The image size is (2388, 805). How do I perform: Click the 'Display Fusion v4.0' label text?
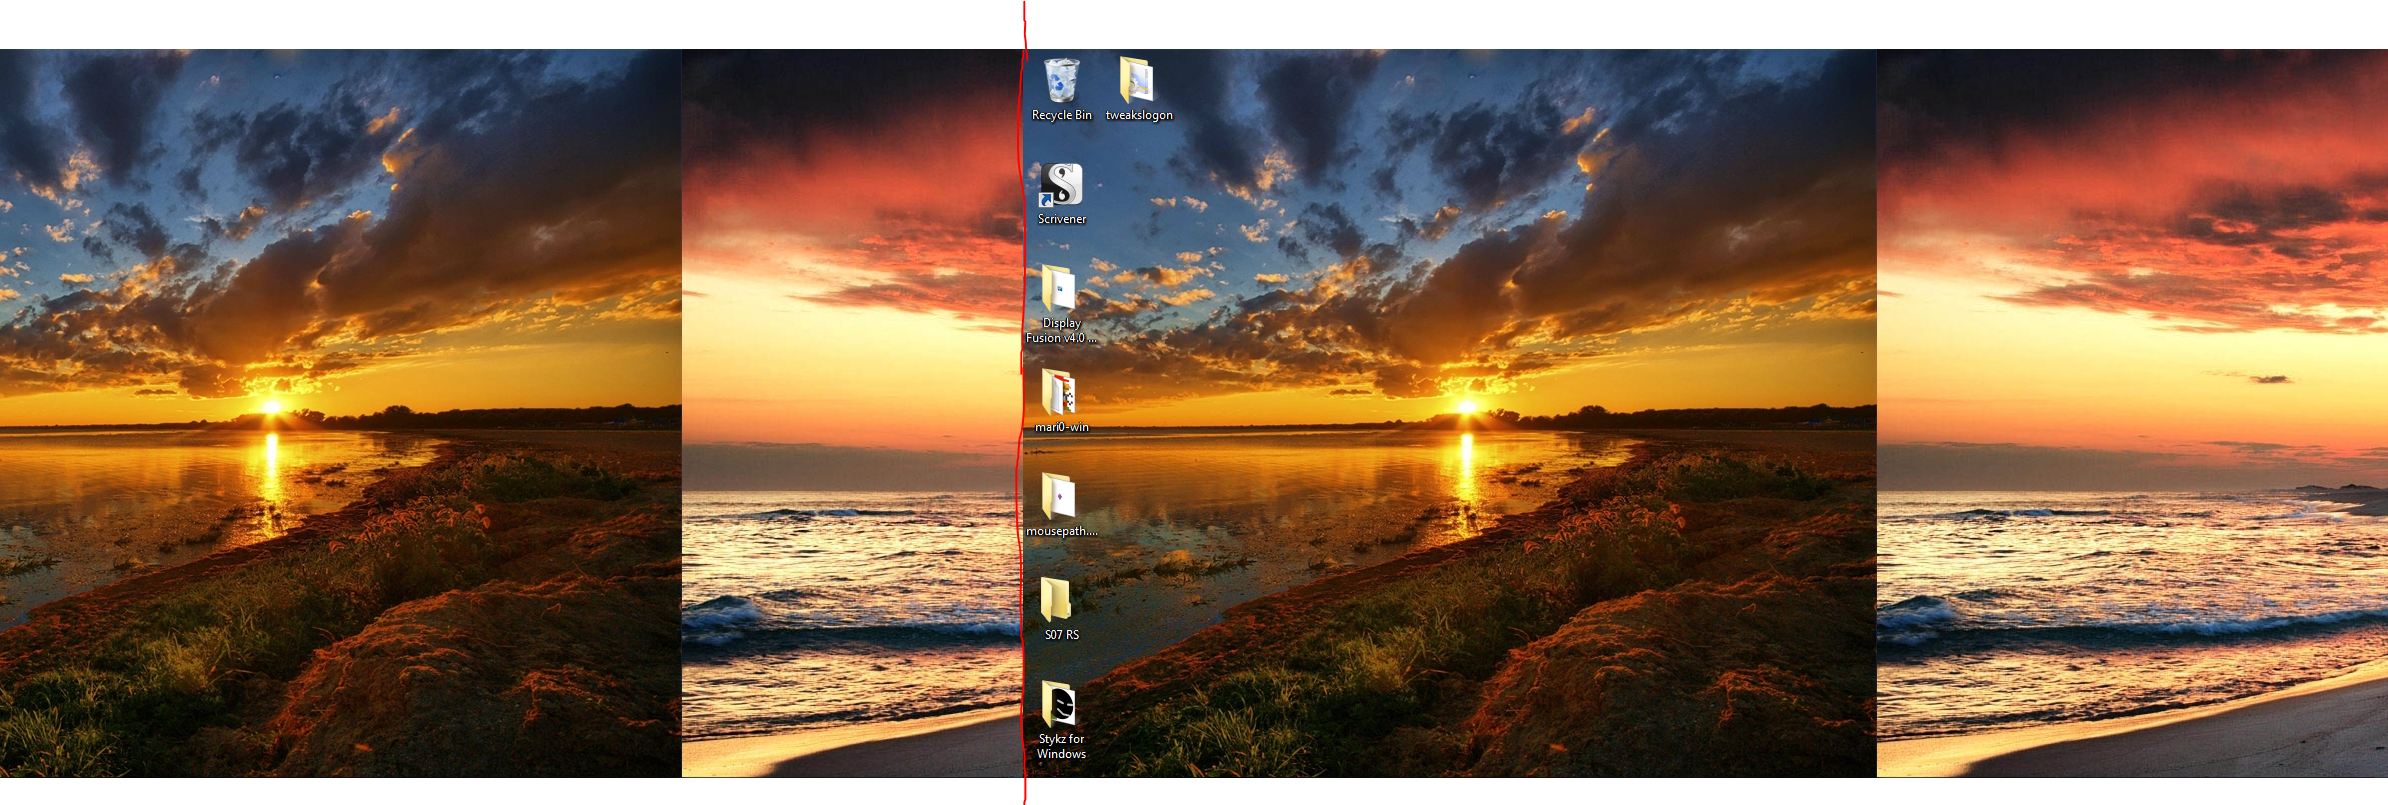pyautogui.click(x=1062, y=330)
